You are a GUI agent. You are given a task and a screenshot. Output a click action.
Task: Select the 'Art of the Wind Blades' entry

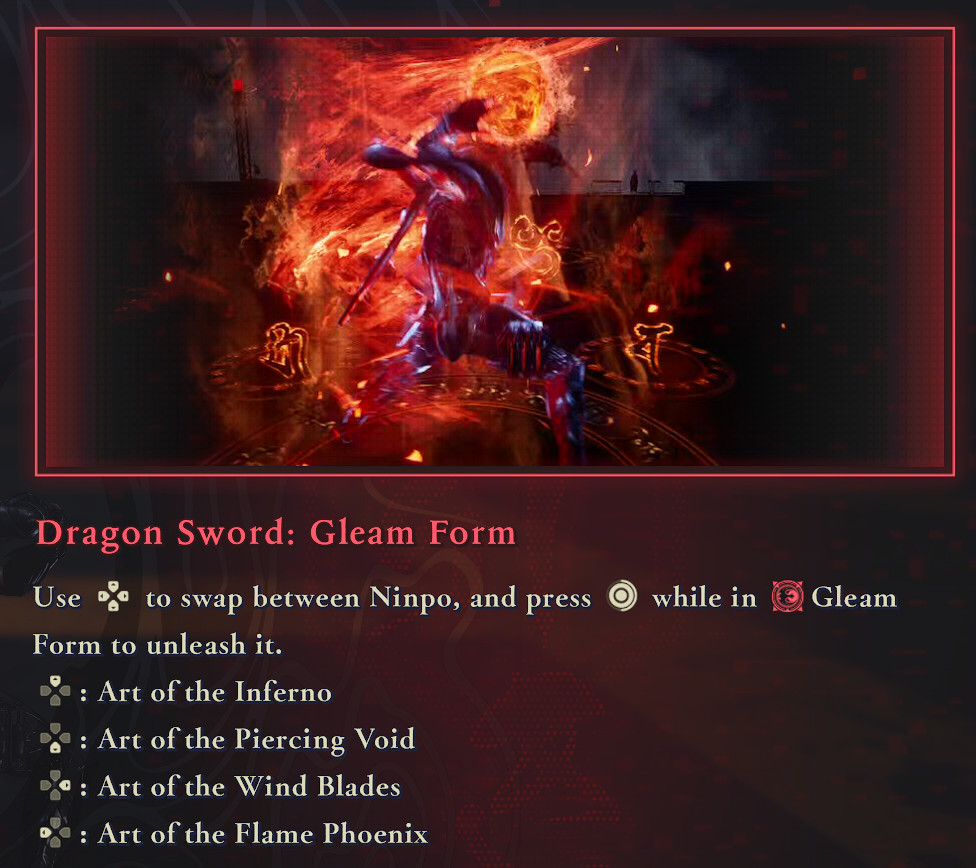coord(249,786)
